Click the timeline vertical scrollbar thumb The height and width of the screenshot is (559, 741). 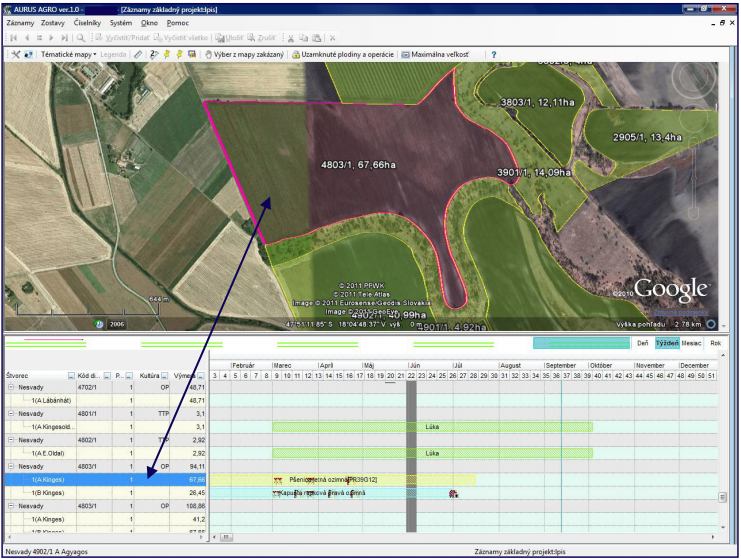(x=722, y=497)
